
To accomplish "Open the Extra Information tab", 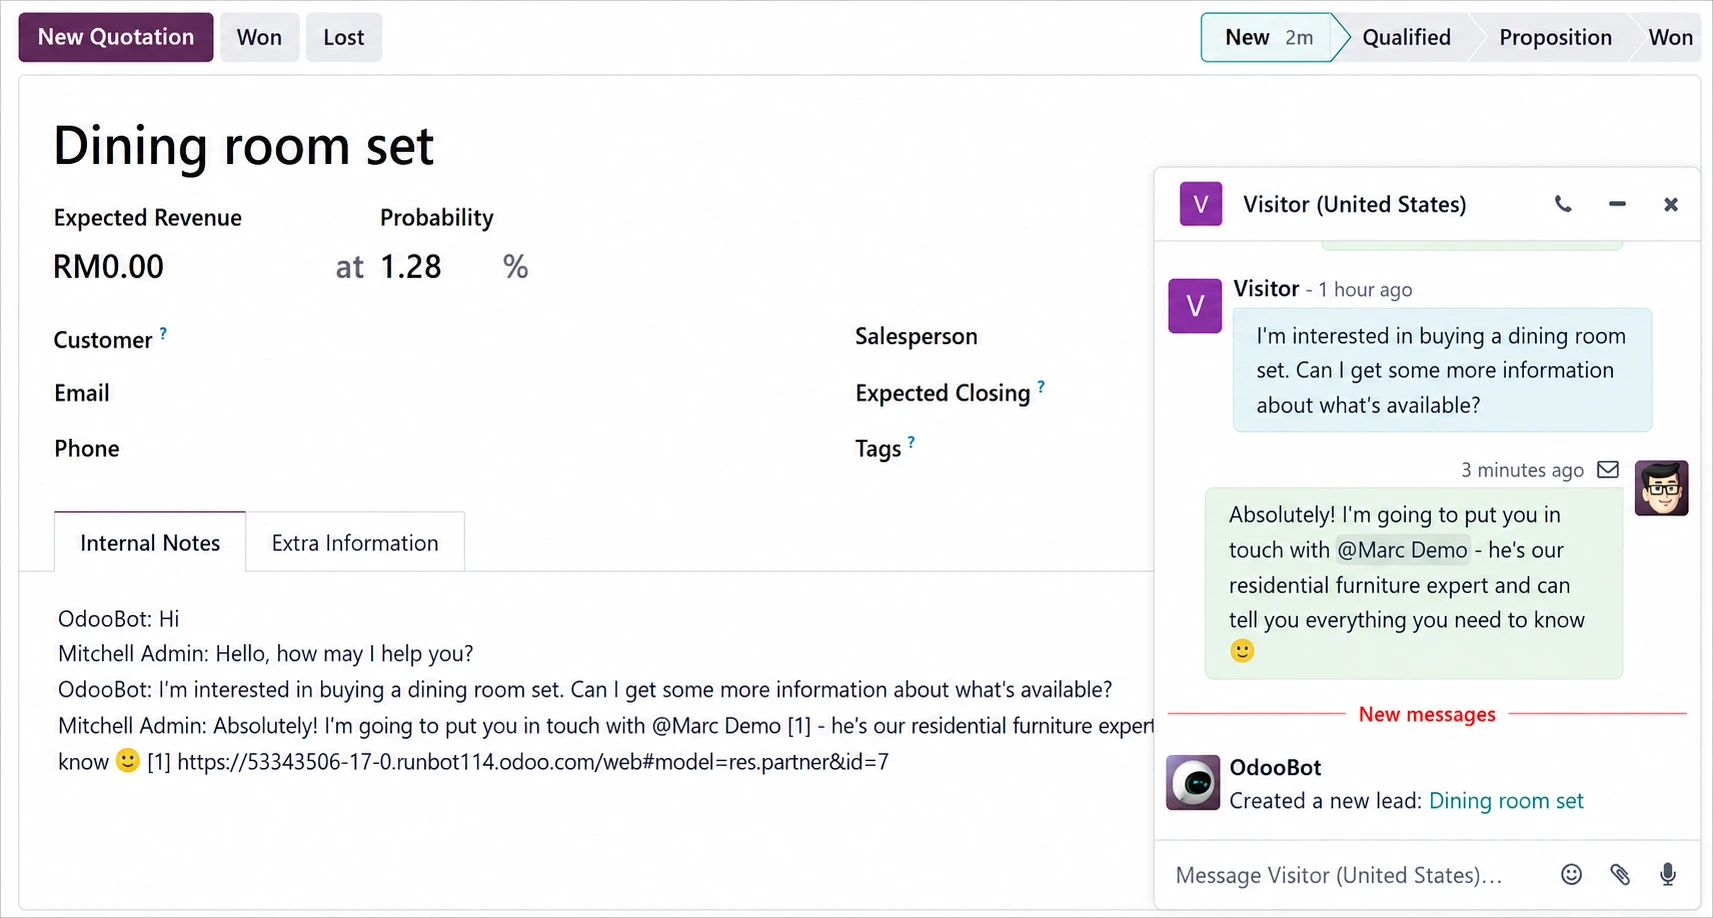I will (x=355, y=542).
